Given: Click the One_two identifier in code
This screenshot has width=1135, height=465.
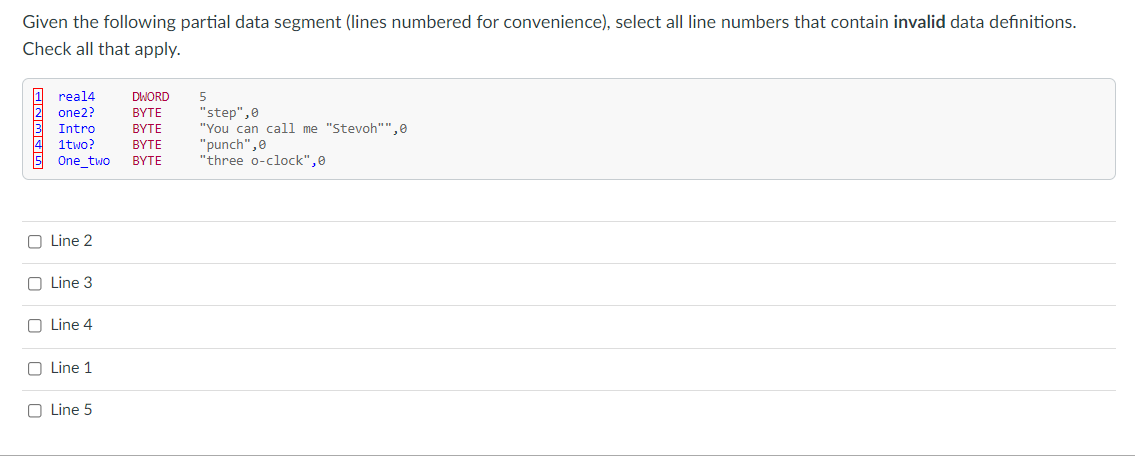Looking at the screenshot, I should (84, 161).
